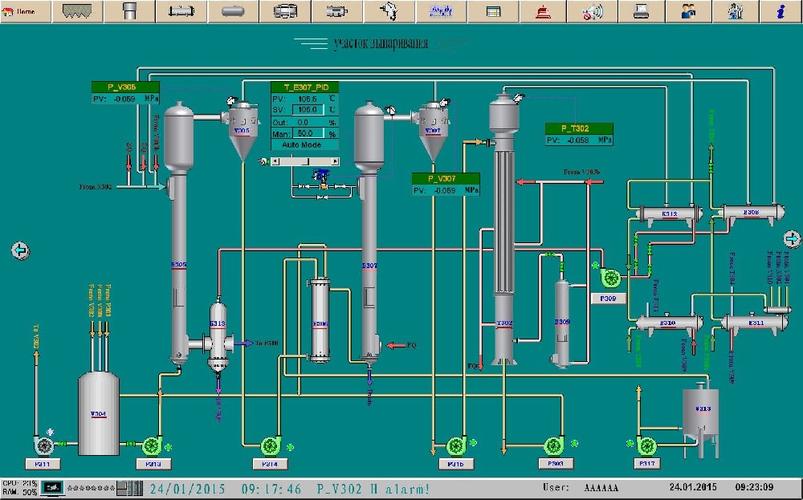This screenshot has width=803, height=500.
Task: Toggle the green pump P309
Action: pos(609,278)
